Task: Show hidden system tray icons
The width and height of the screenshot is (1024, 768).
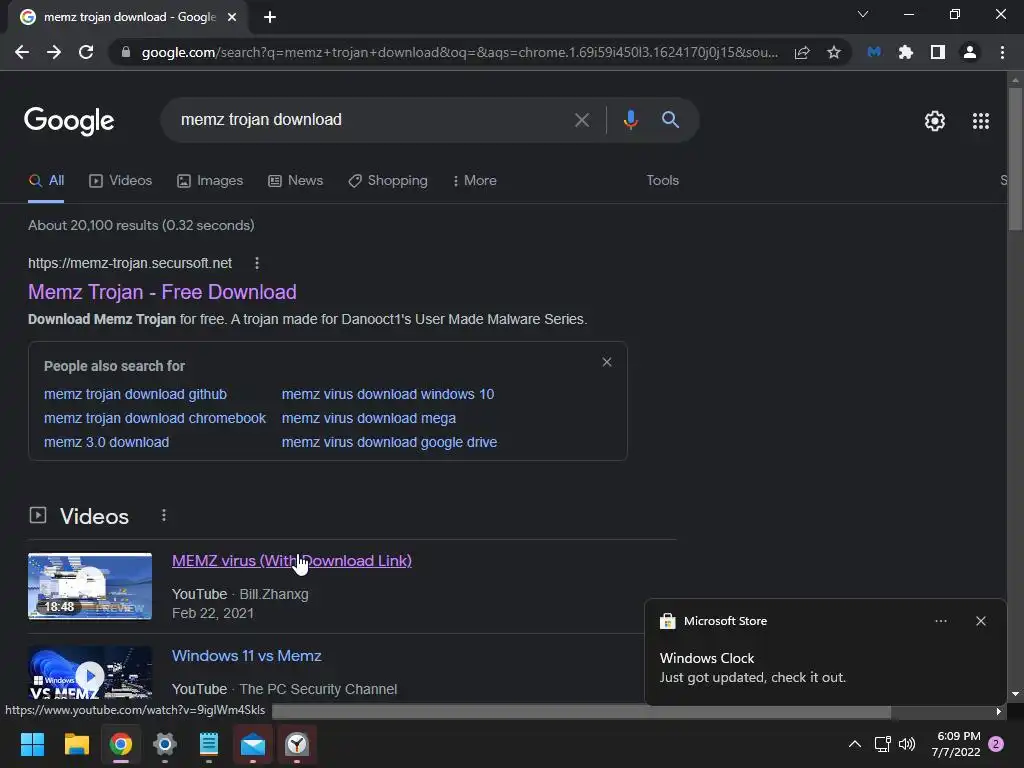Action: click(x=854, y=744)
